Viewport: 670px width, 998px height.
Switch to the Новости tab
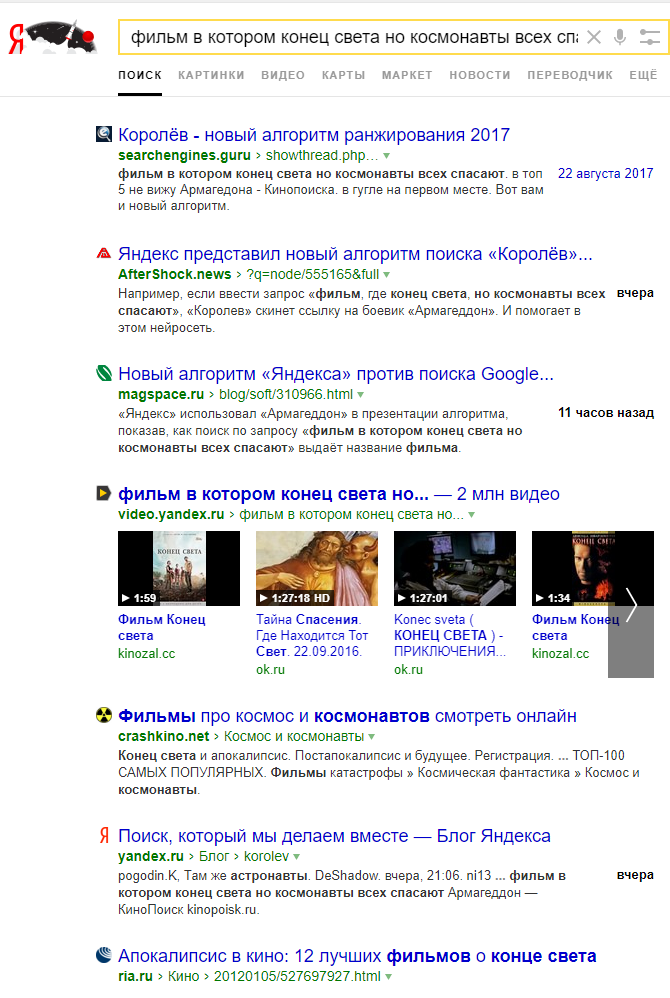point(480,75)
